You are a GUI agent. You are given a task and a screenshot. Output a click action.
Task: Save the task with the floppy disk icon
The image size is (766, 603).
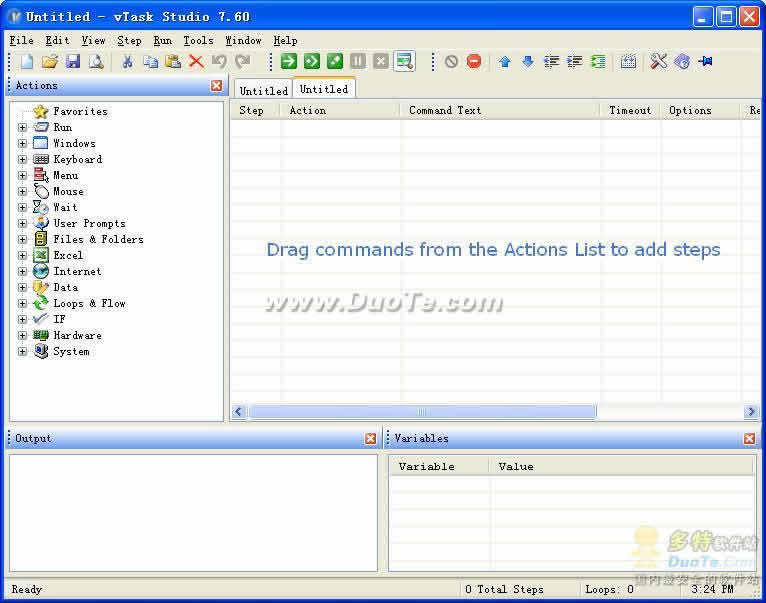(x=73, y=62)
